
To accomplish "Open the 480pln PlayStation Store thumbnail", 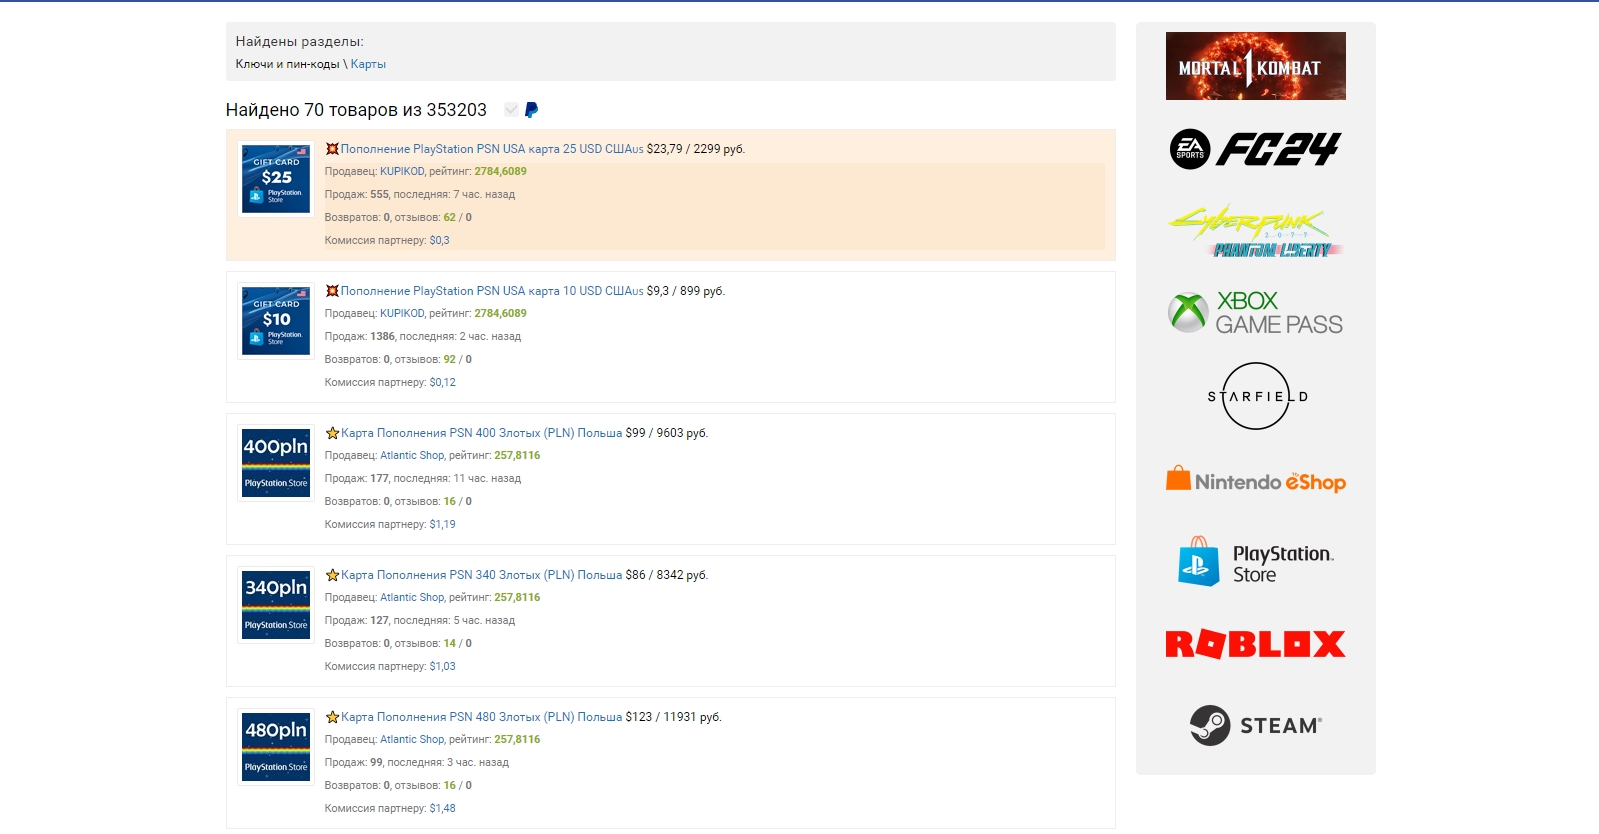I will 276,747.
